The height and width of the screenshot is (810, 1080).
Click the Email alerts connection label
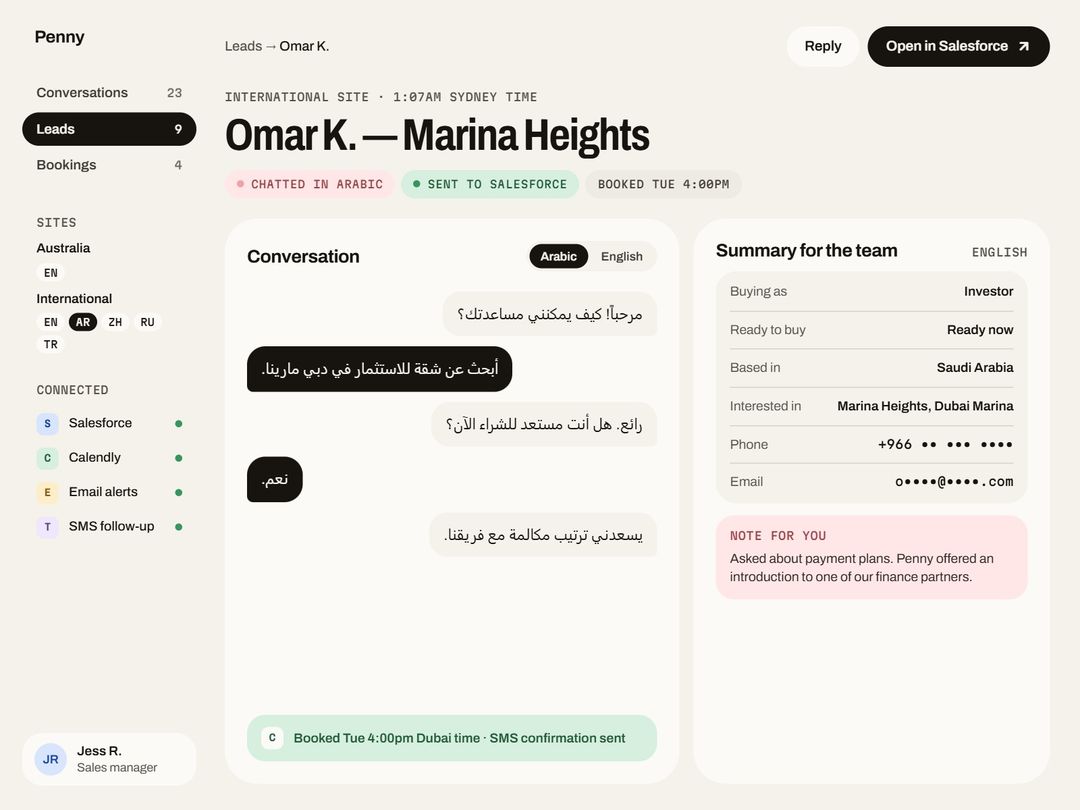103,492
